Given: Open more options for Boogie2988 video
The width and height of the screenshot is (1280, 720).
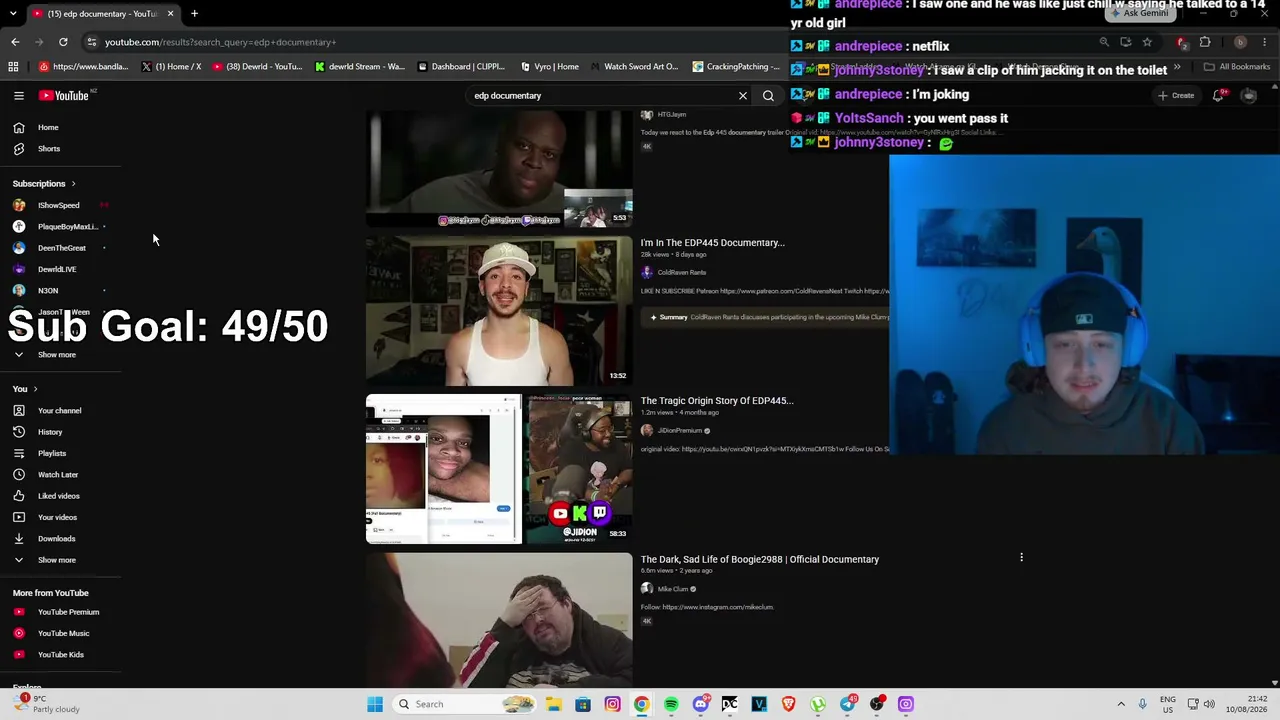Looking at the screenshot, I should [x=1021, y=558].
